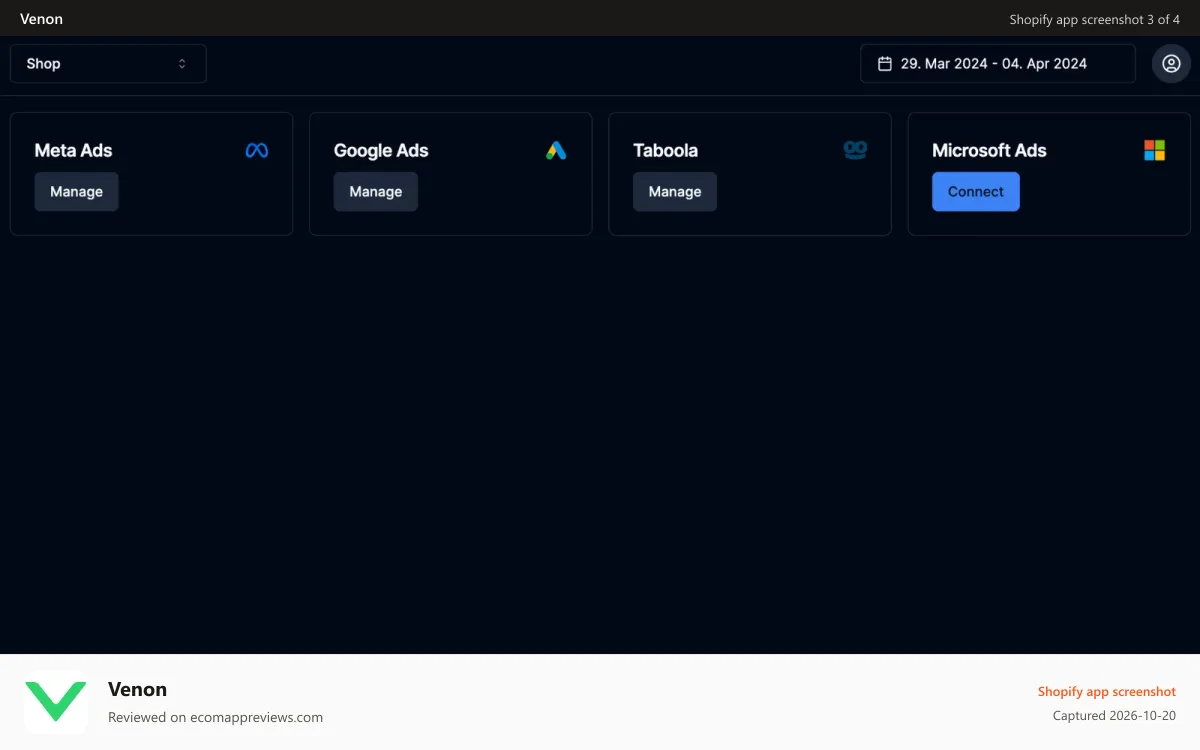
Task: Click the Google Ads card title
Action: click(381, 150)
